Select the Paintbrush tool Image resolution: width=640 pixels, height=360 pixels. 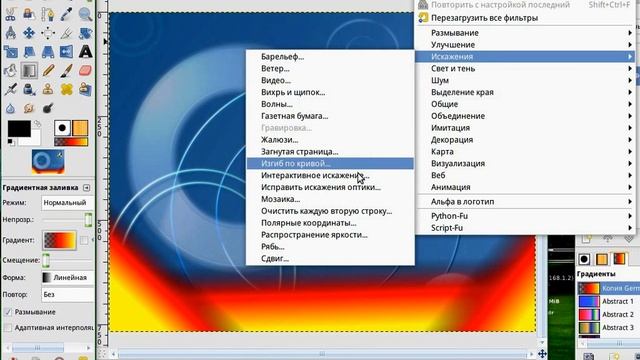pos(67,71)
